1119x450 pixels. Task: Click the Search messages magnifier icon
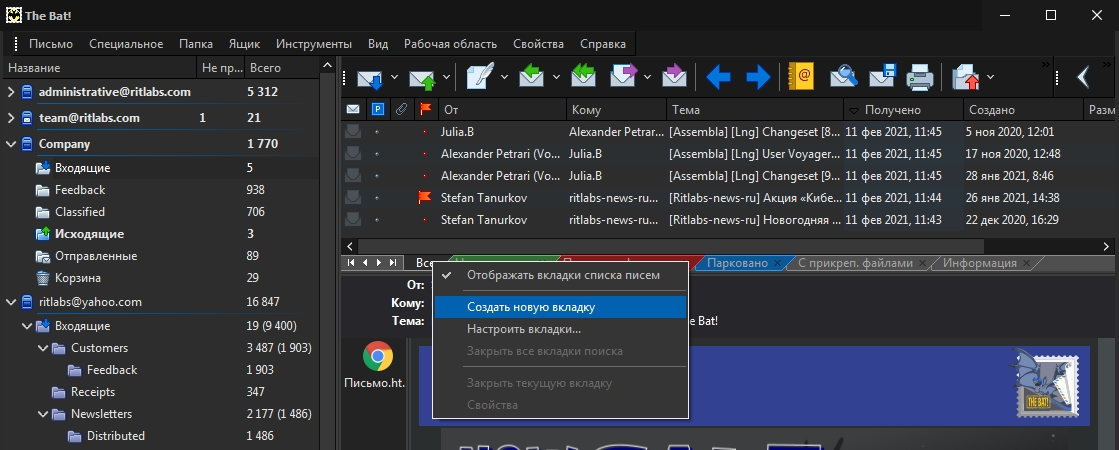(844, 76)
